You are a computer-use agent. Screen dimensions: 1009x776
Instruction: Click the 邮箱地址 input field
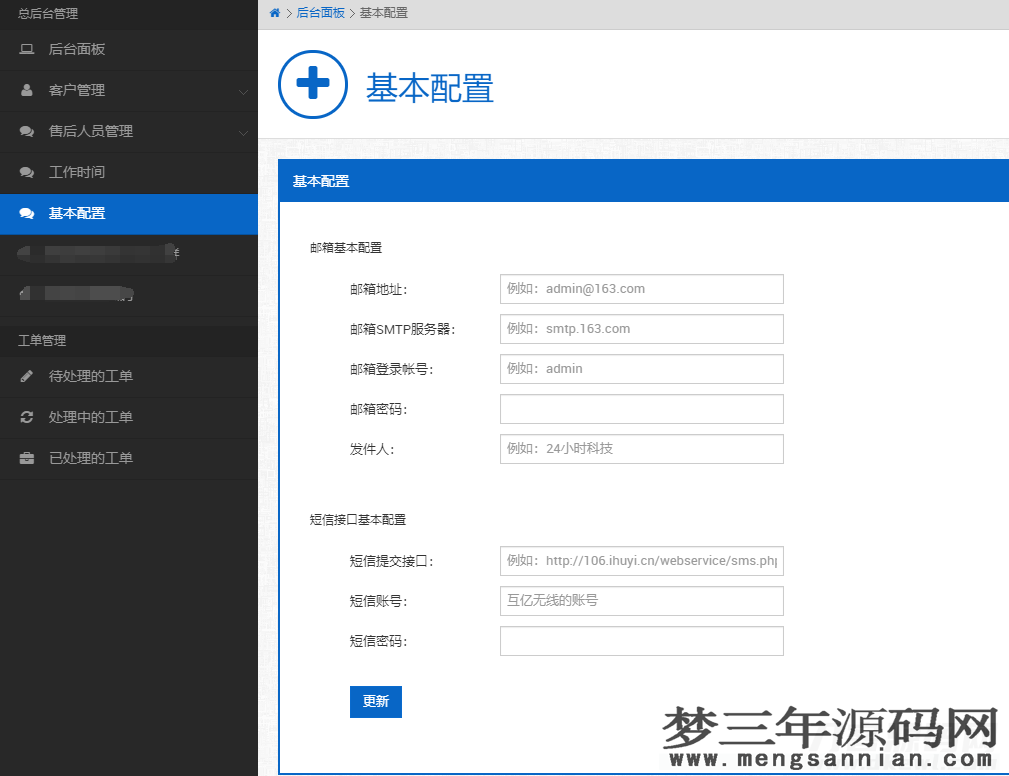[641, 289]
